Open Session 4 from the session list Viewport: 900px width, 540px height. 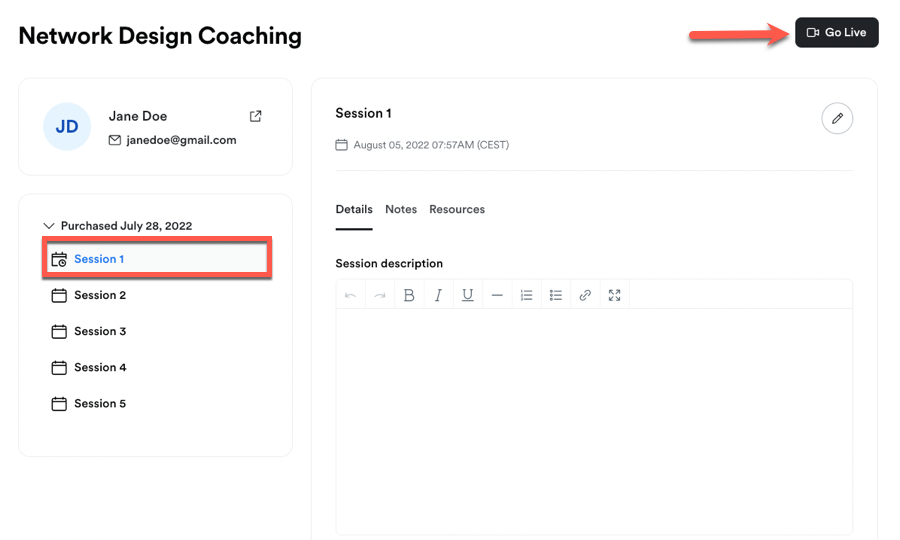click(99, 368)
